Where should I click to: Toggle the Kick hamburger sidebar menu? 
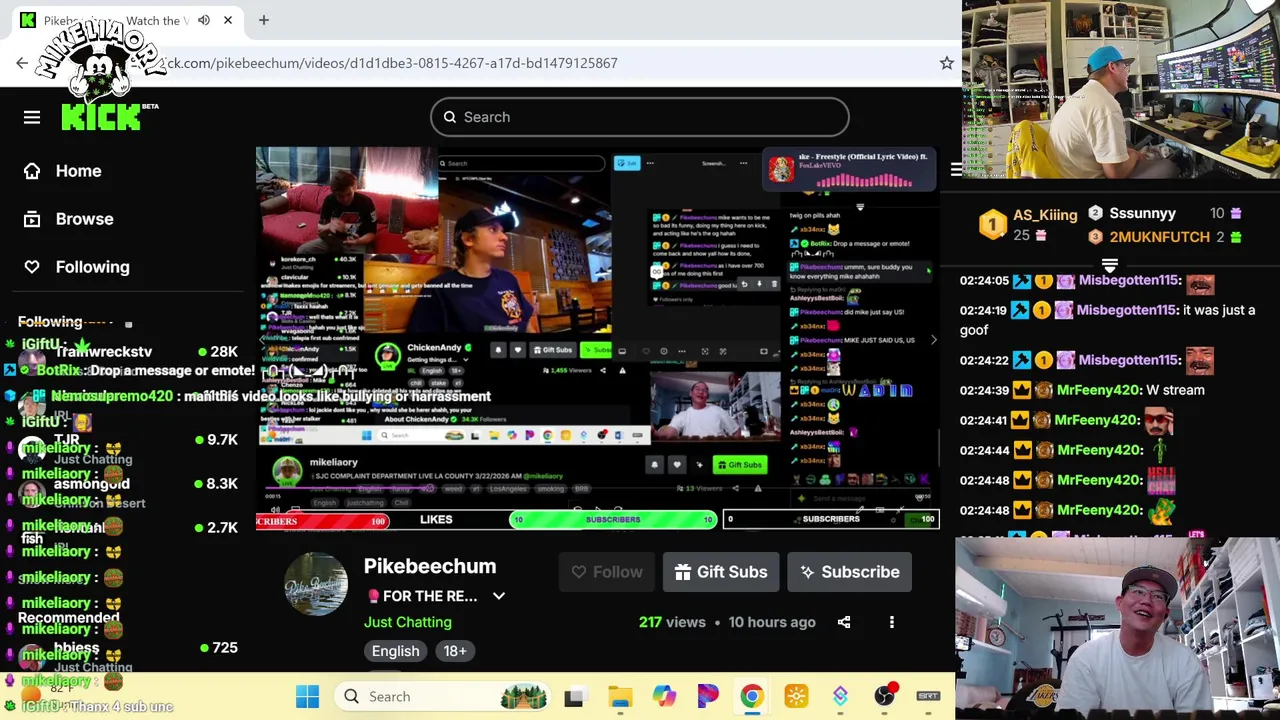(x=32, y=117)
